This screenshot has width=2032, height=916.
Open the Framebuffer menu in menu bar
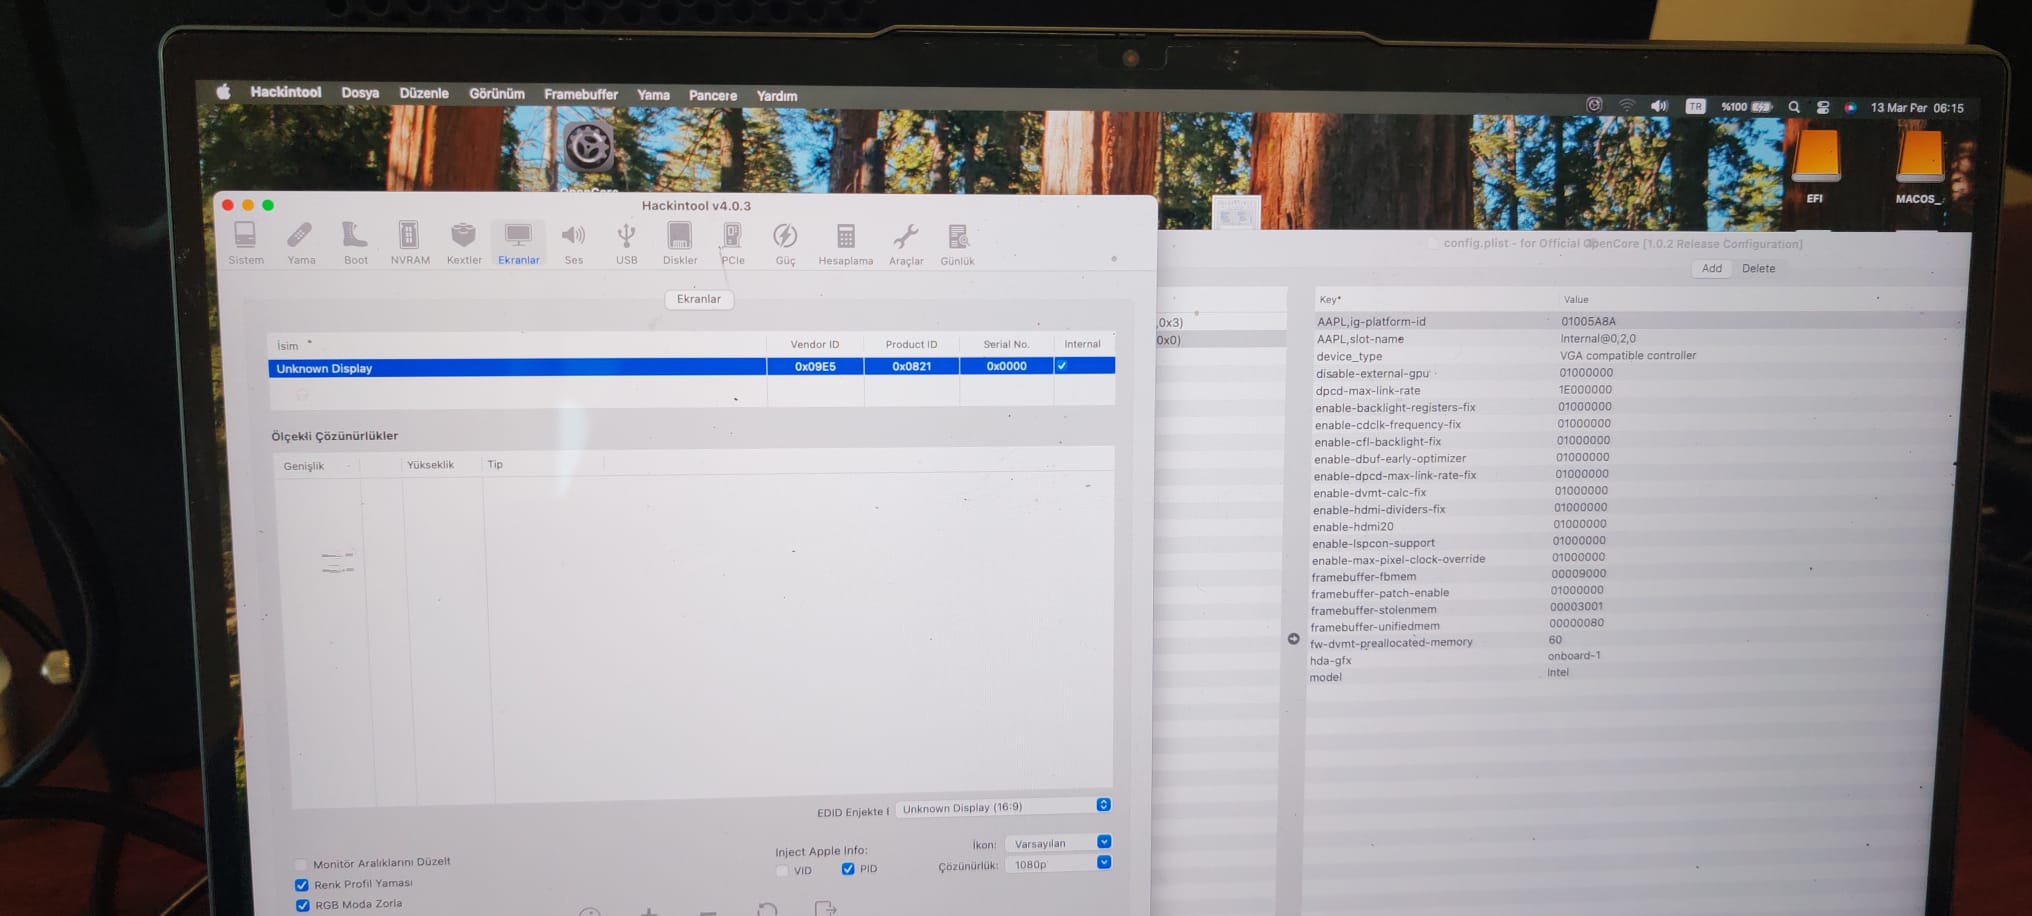tap(580, 94)
